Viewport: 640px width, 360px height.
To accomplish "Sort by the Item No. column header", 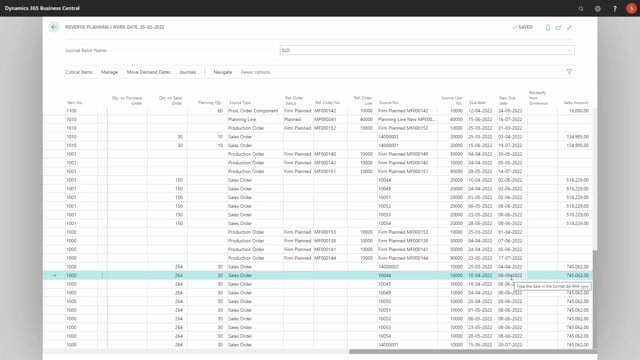I will point(75,103).
